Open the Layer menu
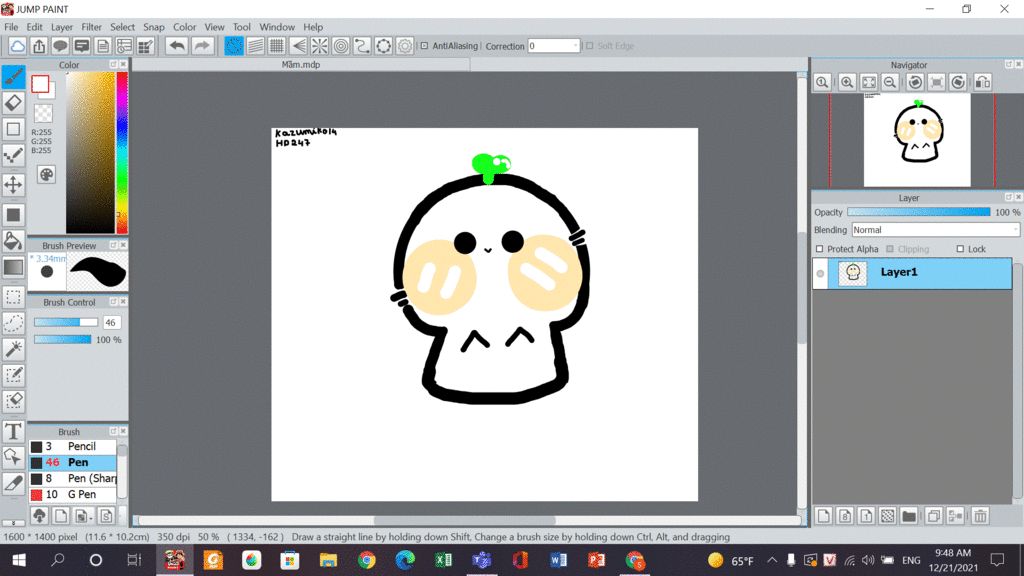Image resolution: width=1024 pixels, height=576 pixels. [61, 27]
